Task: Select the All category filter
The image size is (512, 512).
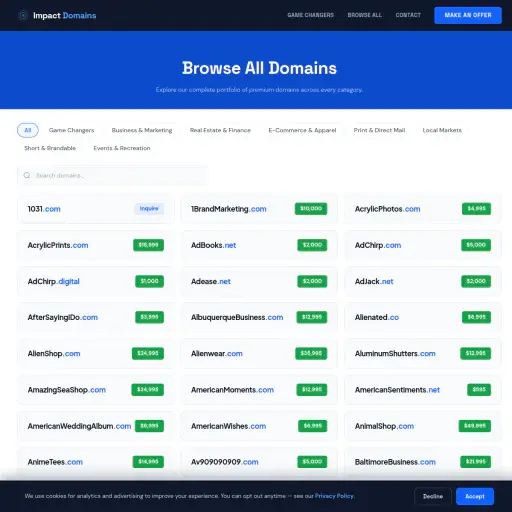Action: pos(28,130)
